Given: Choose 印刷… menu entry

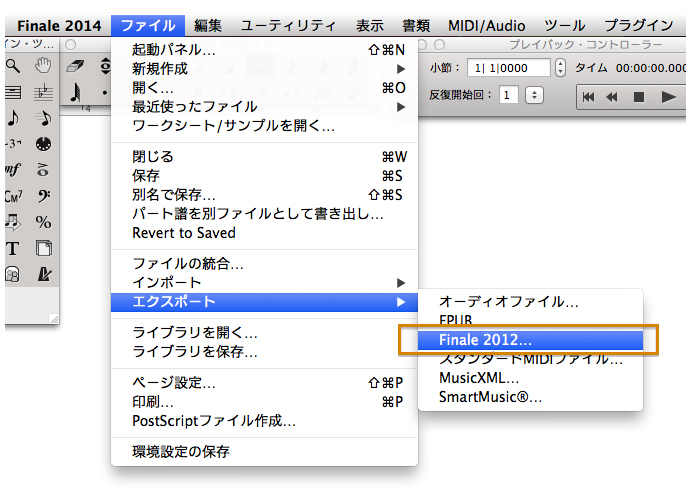Looking at the screenshot, I should click(x=265, y=402).
